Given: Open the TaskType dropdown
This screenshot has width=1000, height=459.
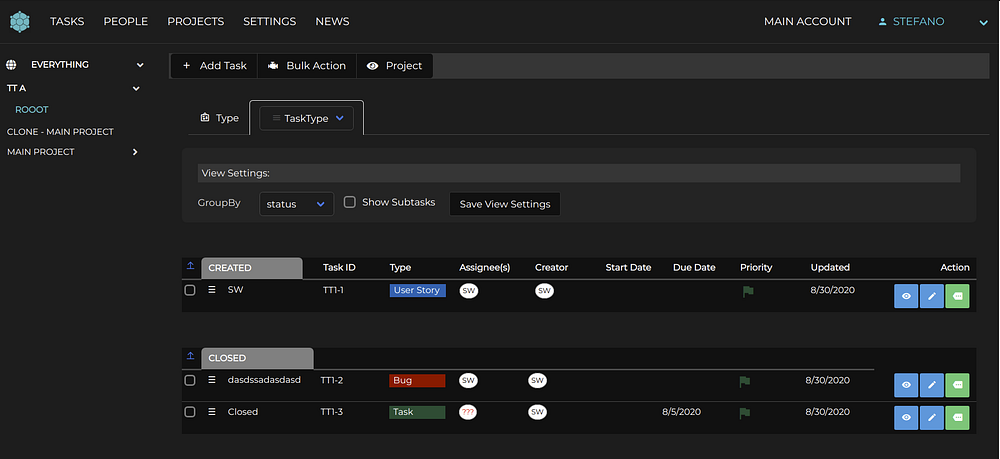Looking at the screenshot, I should [307, 118].
